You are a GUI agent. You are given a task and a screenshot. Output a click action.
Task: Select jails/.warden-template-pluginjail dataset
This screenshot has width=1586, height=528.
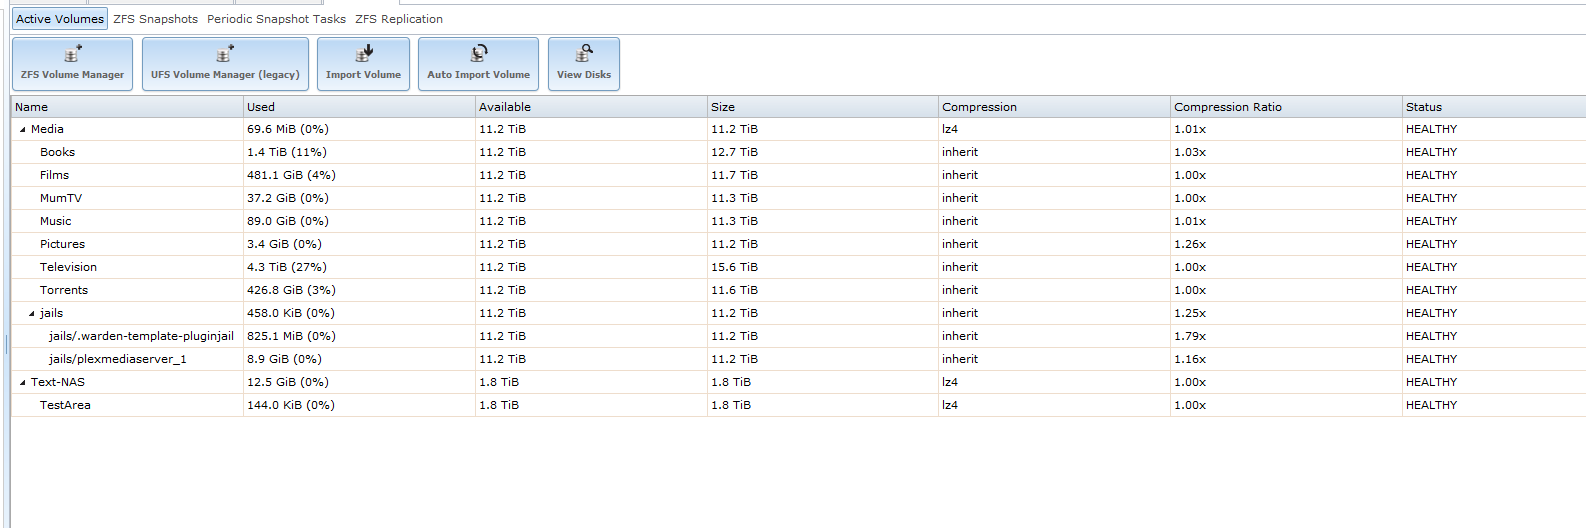pos(798,336)
